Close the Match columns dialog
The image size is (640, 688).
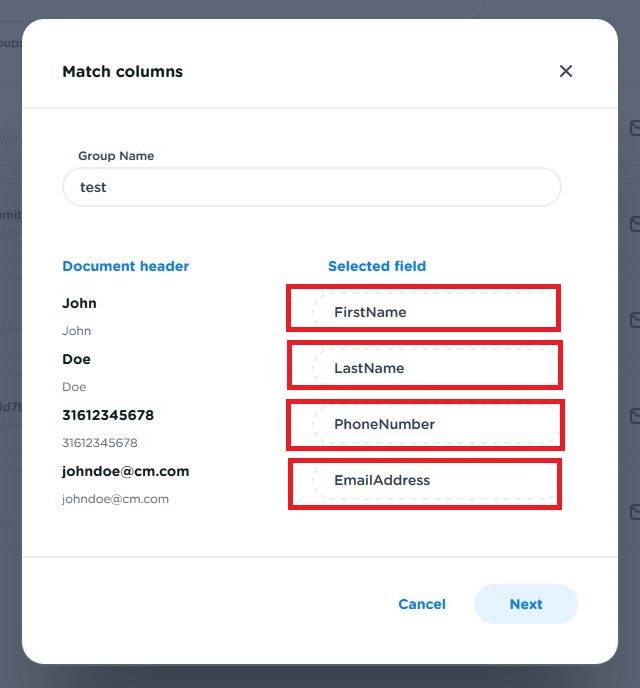pos(566,71)
